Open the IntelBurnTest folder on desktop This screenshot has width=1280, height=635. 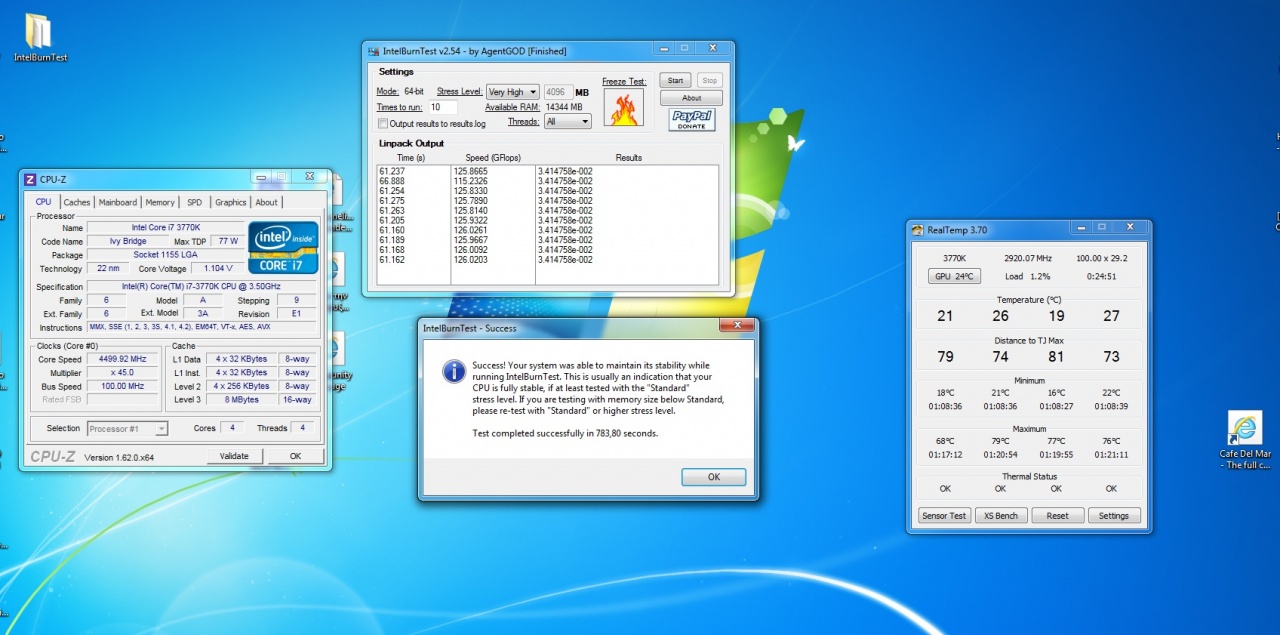pyautogui.click(x=40, y=38)
